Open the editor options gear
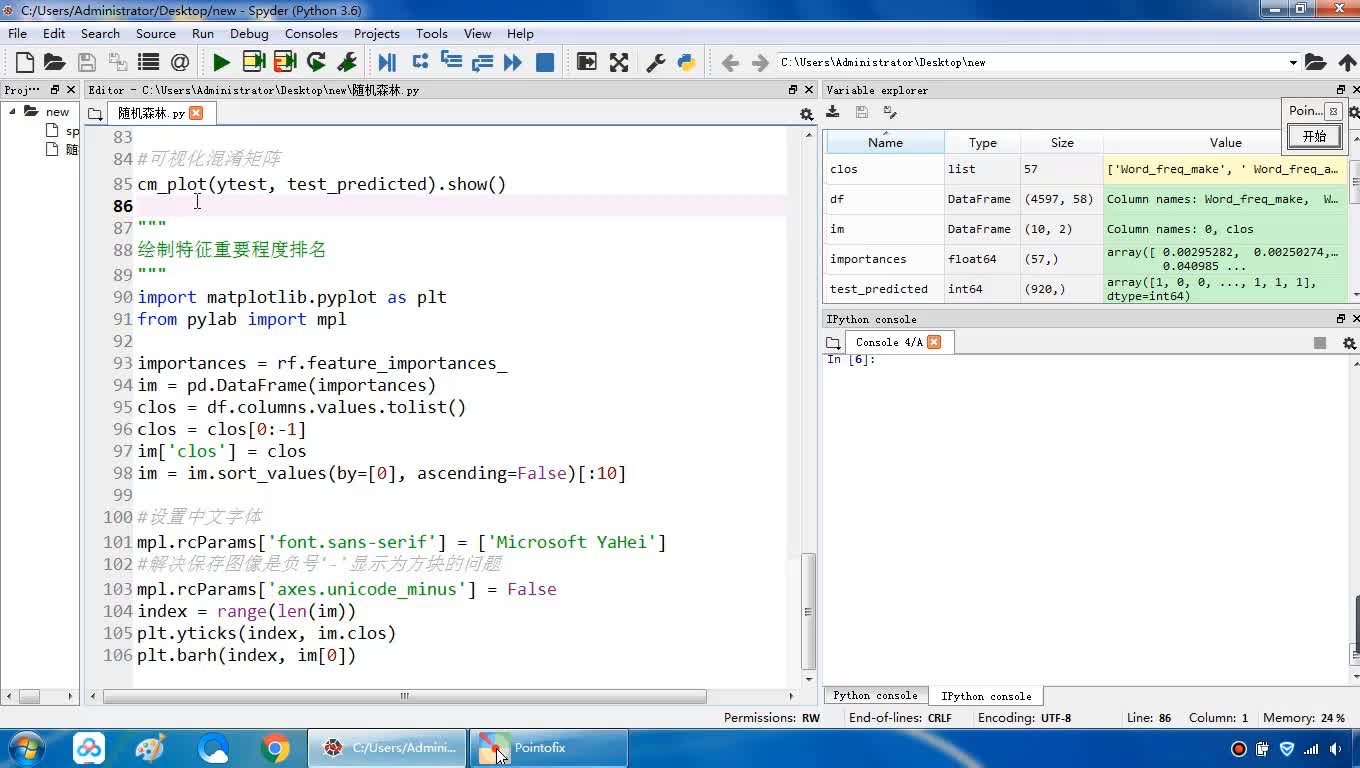Image resolution: width=1360 pixels, height=768 pixels. [806, 114]
